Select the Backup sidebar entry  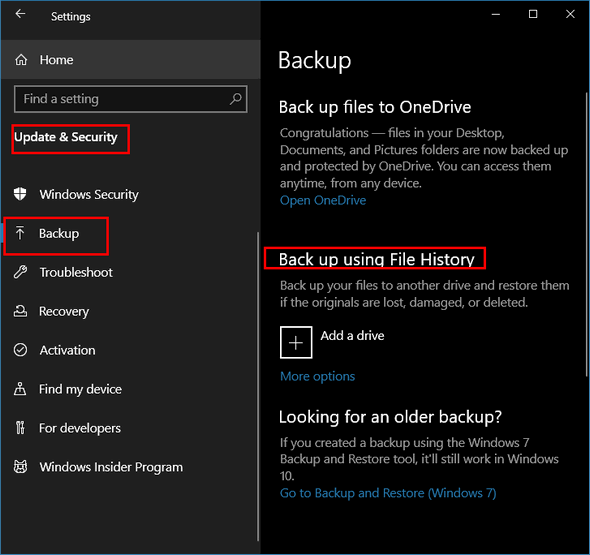point(130,233)
